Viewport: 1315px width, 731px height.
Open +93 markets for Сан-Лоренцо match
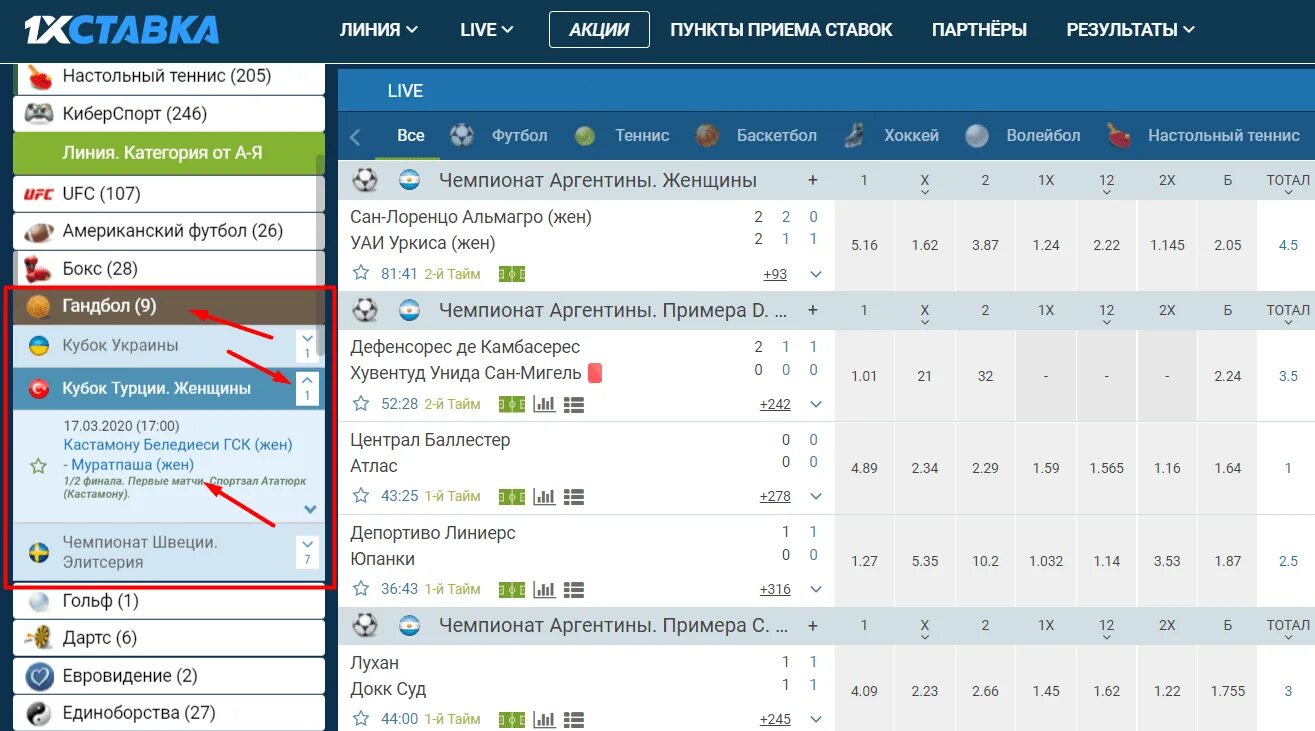775,274
